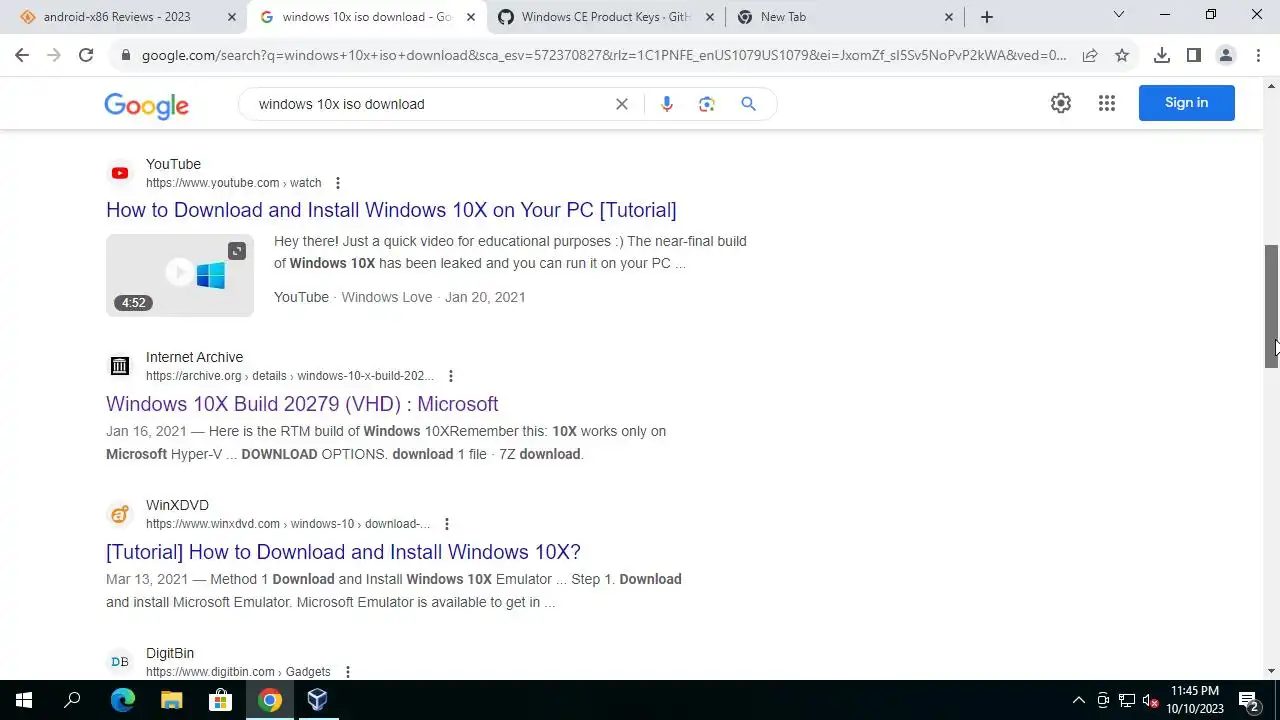Sign in to Google
Viewport: 1280px width, 720px height.
[1187, 103]
